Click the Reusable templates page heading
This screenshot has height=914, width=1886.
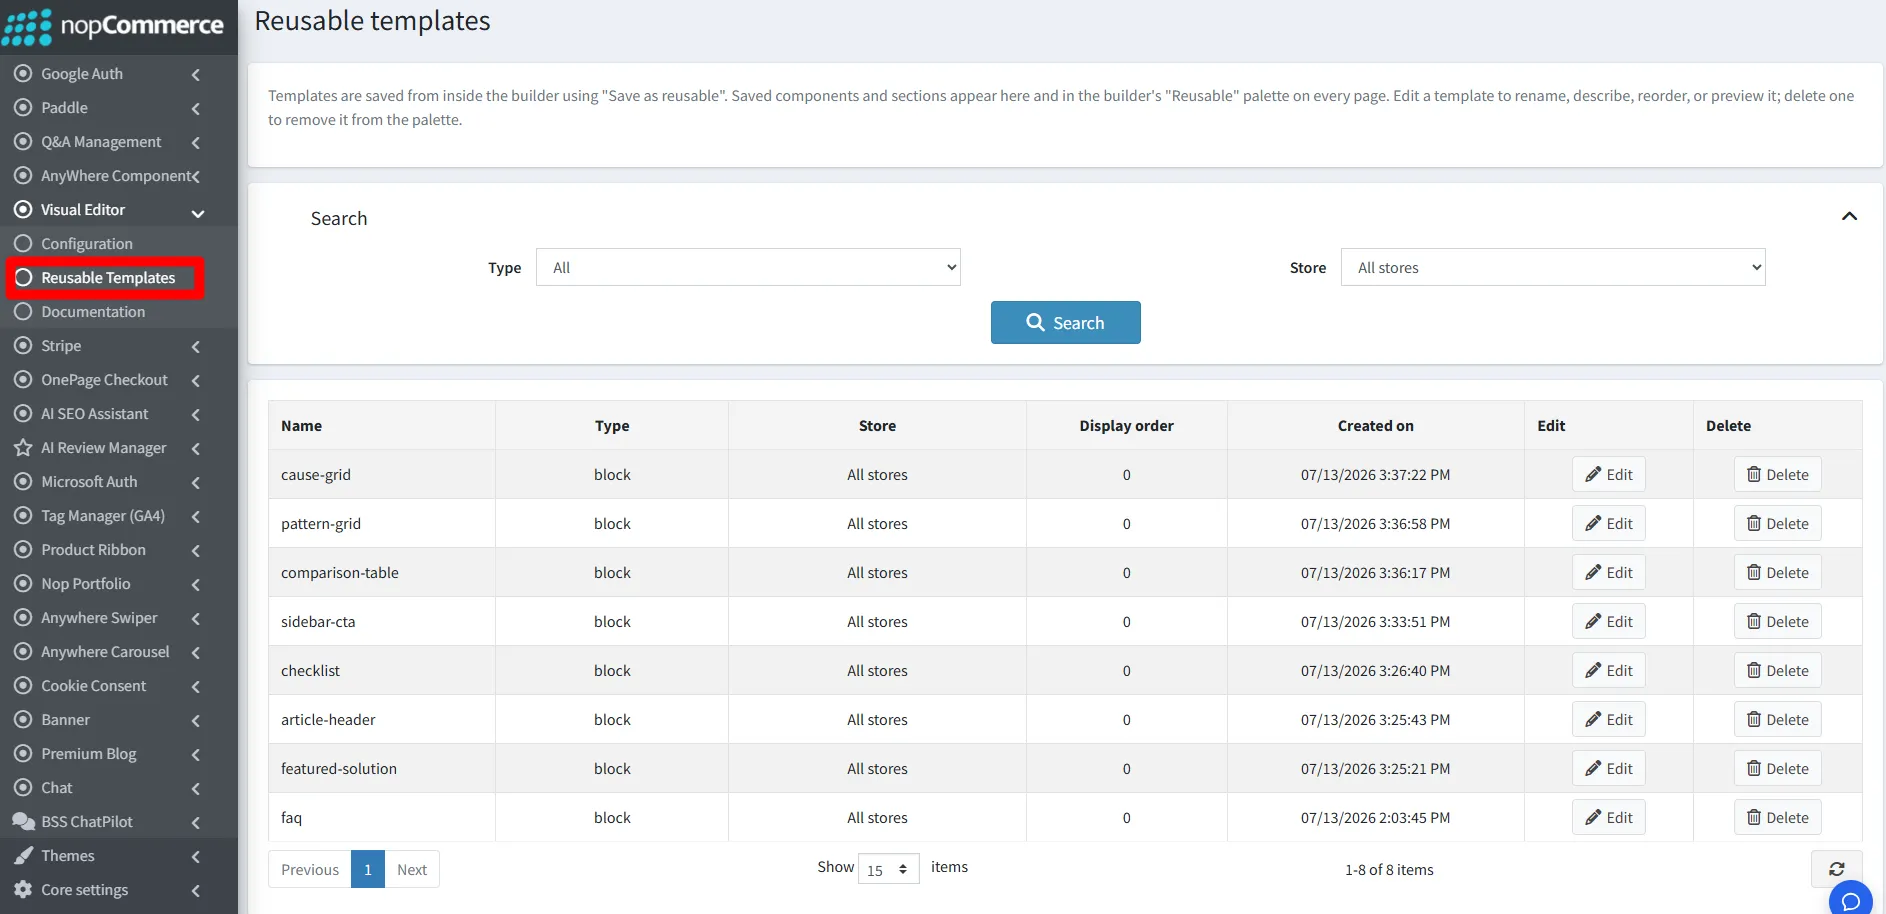(x=372, y=21)
